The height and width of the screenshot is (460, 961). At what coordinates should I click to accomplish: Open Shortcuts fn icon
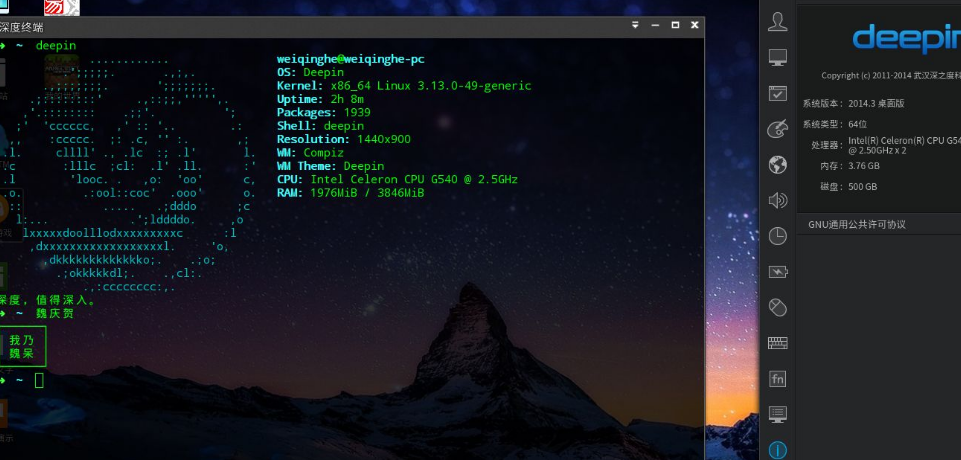(778, 379)
